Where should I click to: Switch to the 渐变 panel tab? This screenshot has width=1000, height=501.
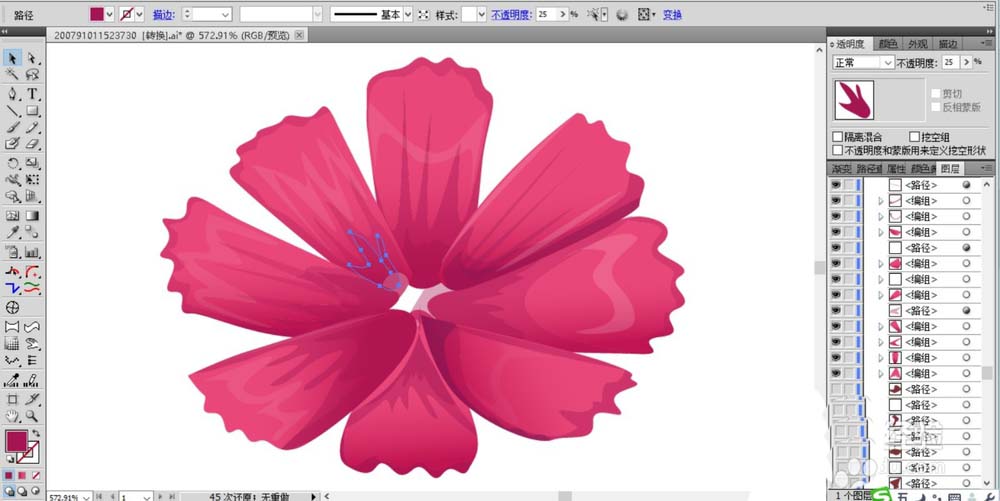pyautogui.click(x=841, y=169)
